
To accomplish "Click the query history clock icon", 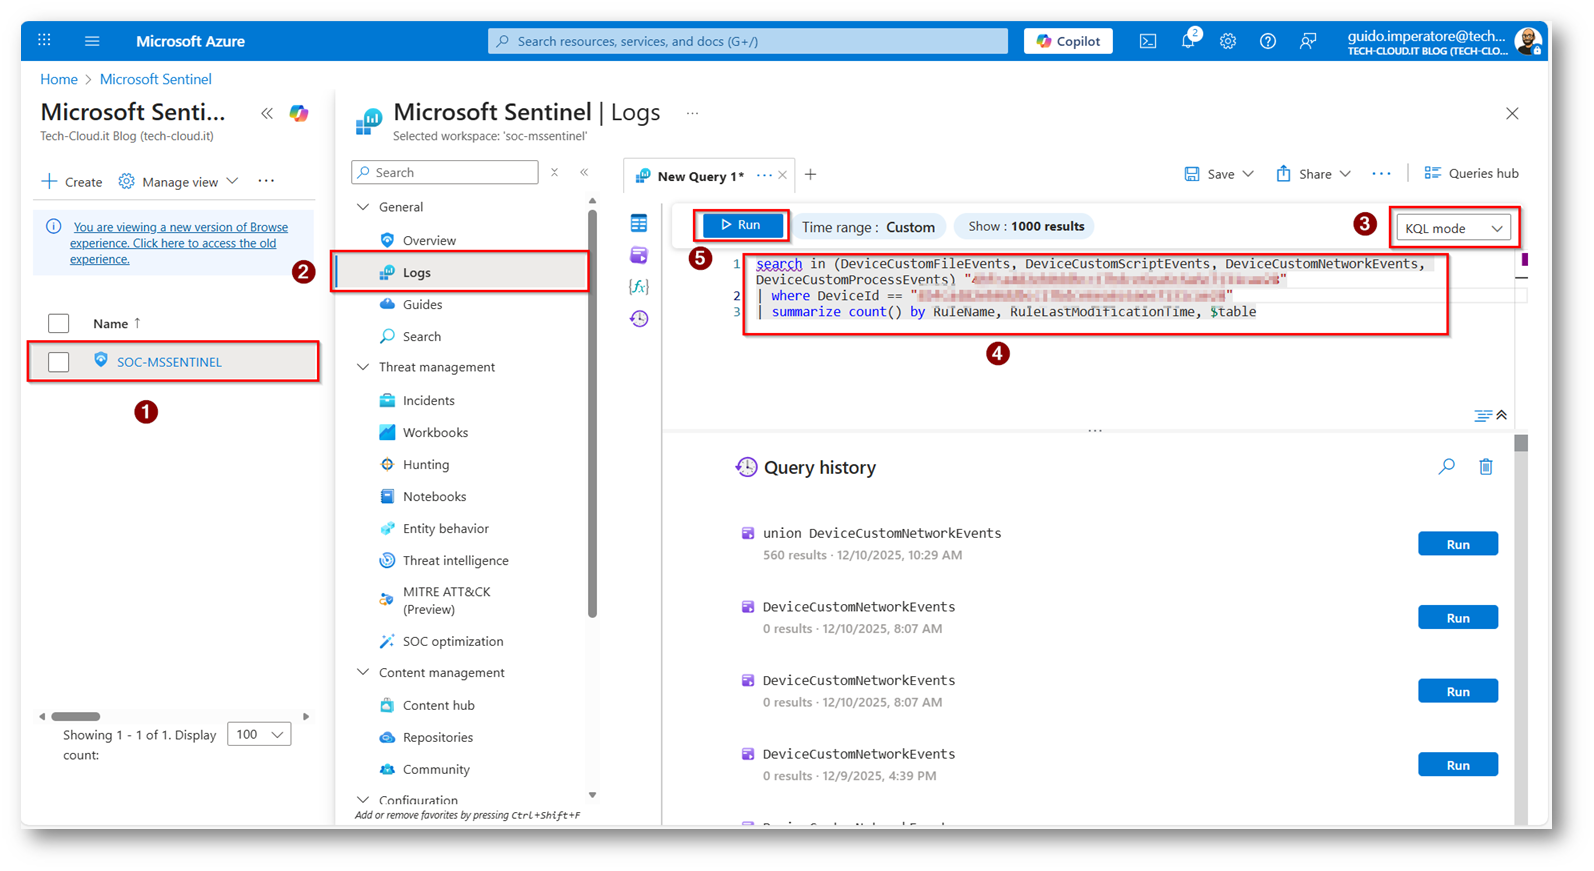I will (x=639, y=319).
